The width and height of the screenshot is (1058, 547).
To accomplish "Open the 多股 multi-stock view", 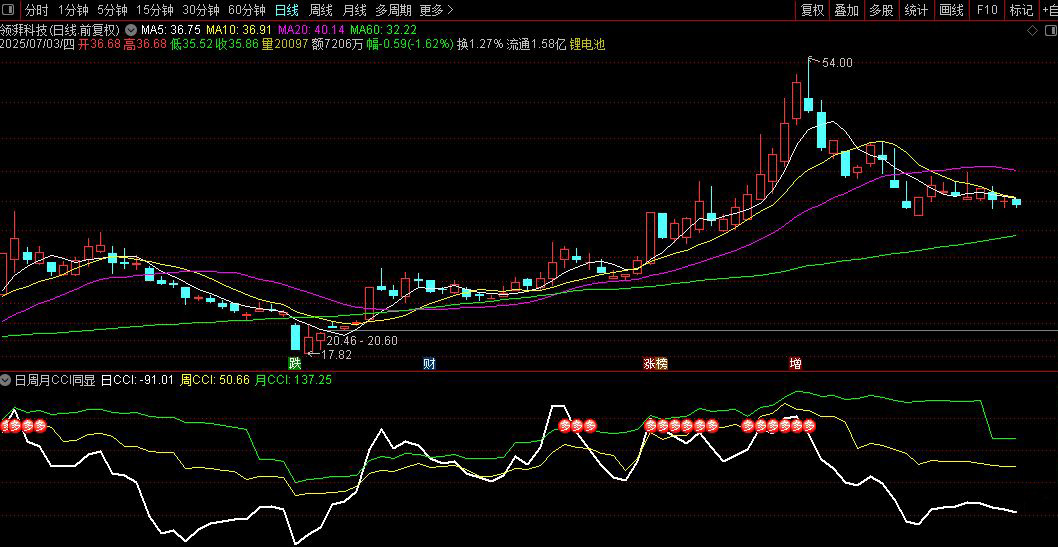I will [x=881, y=10].
